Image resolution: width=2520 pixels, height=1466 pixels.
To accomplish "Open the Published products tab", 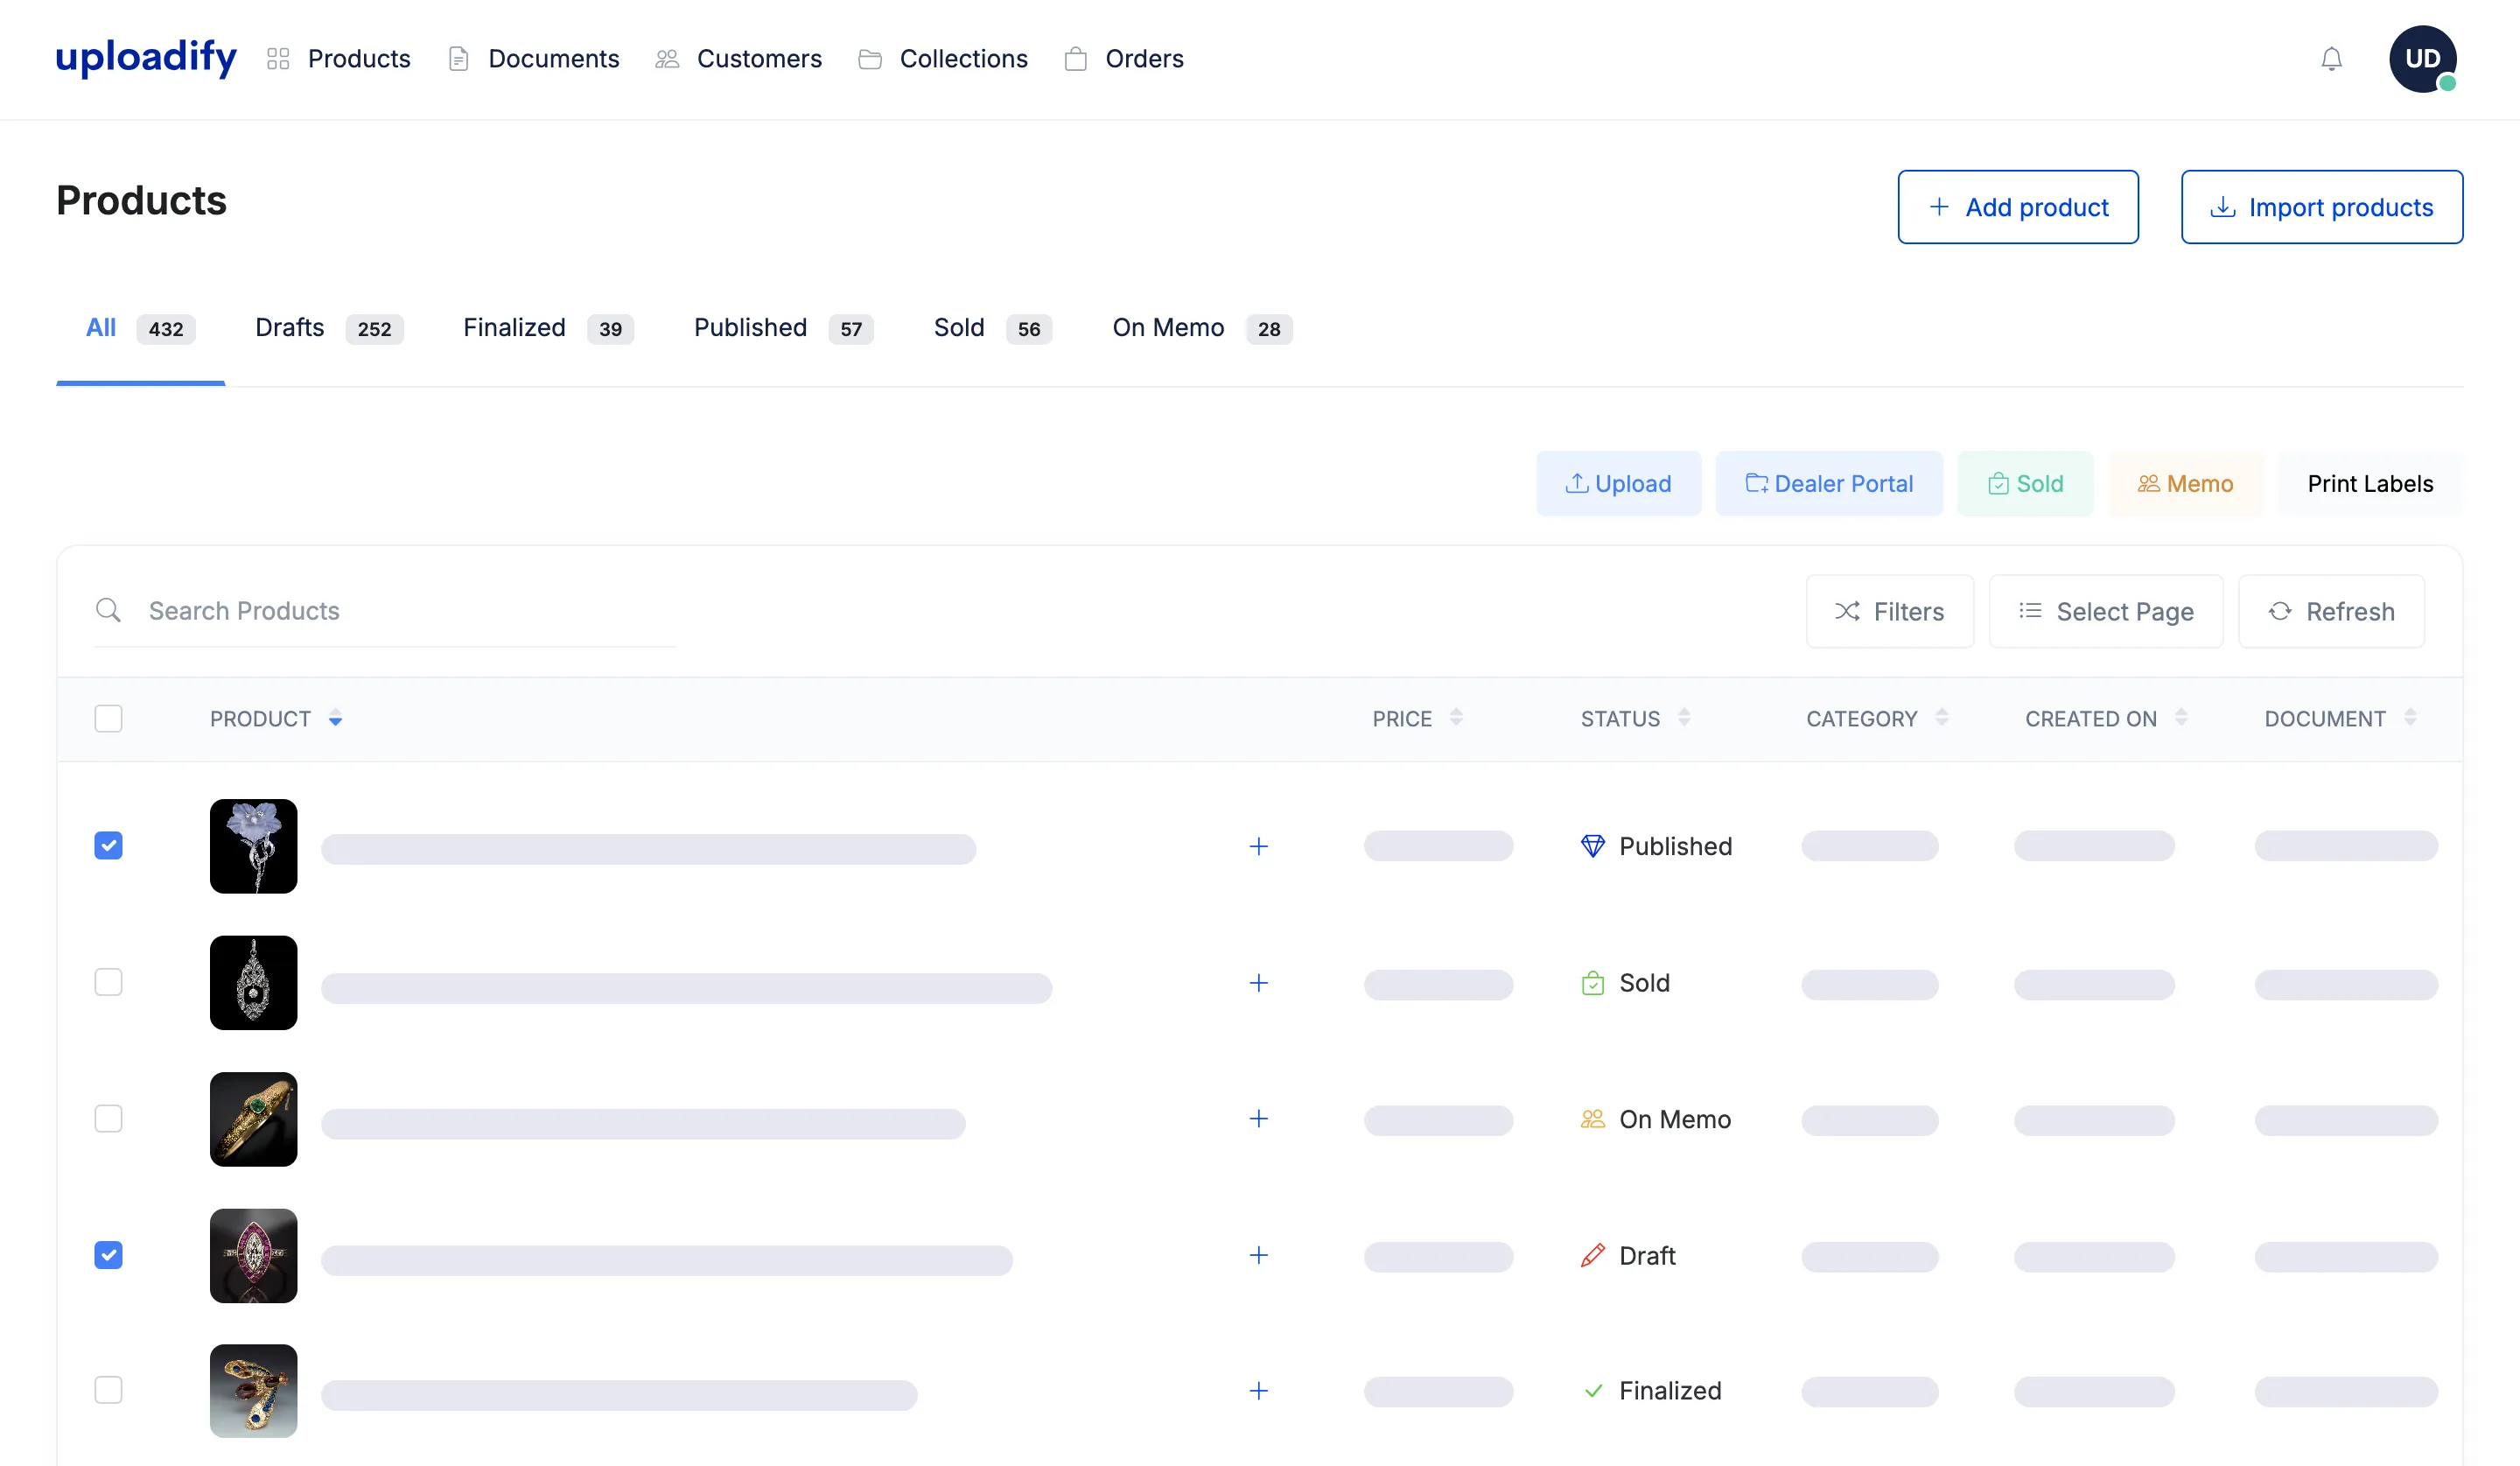I will pos(750,328).
